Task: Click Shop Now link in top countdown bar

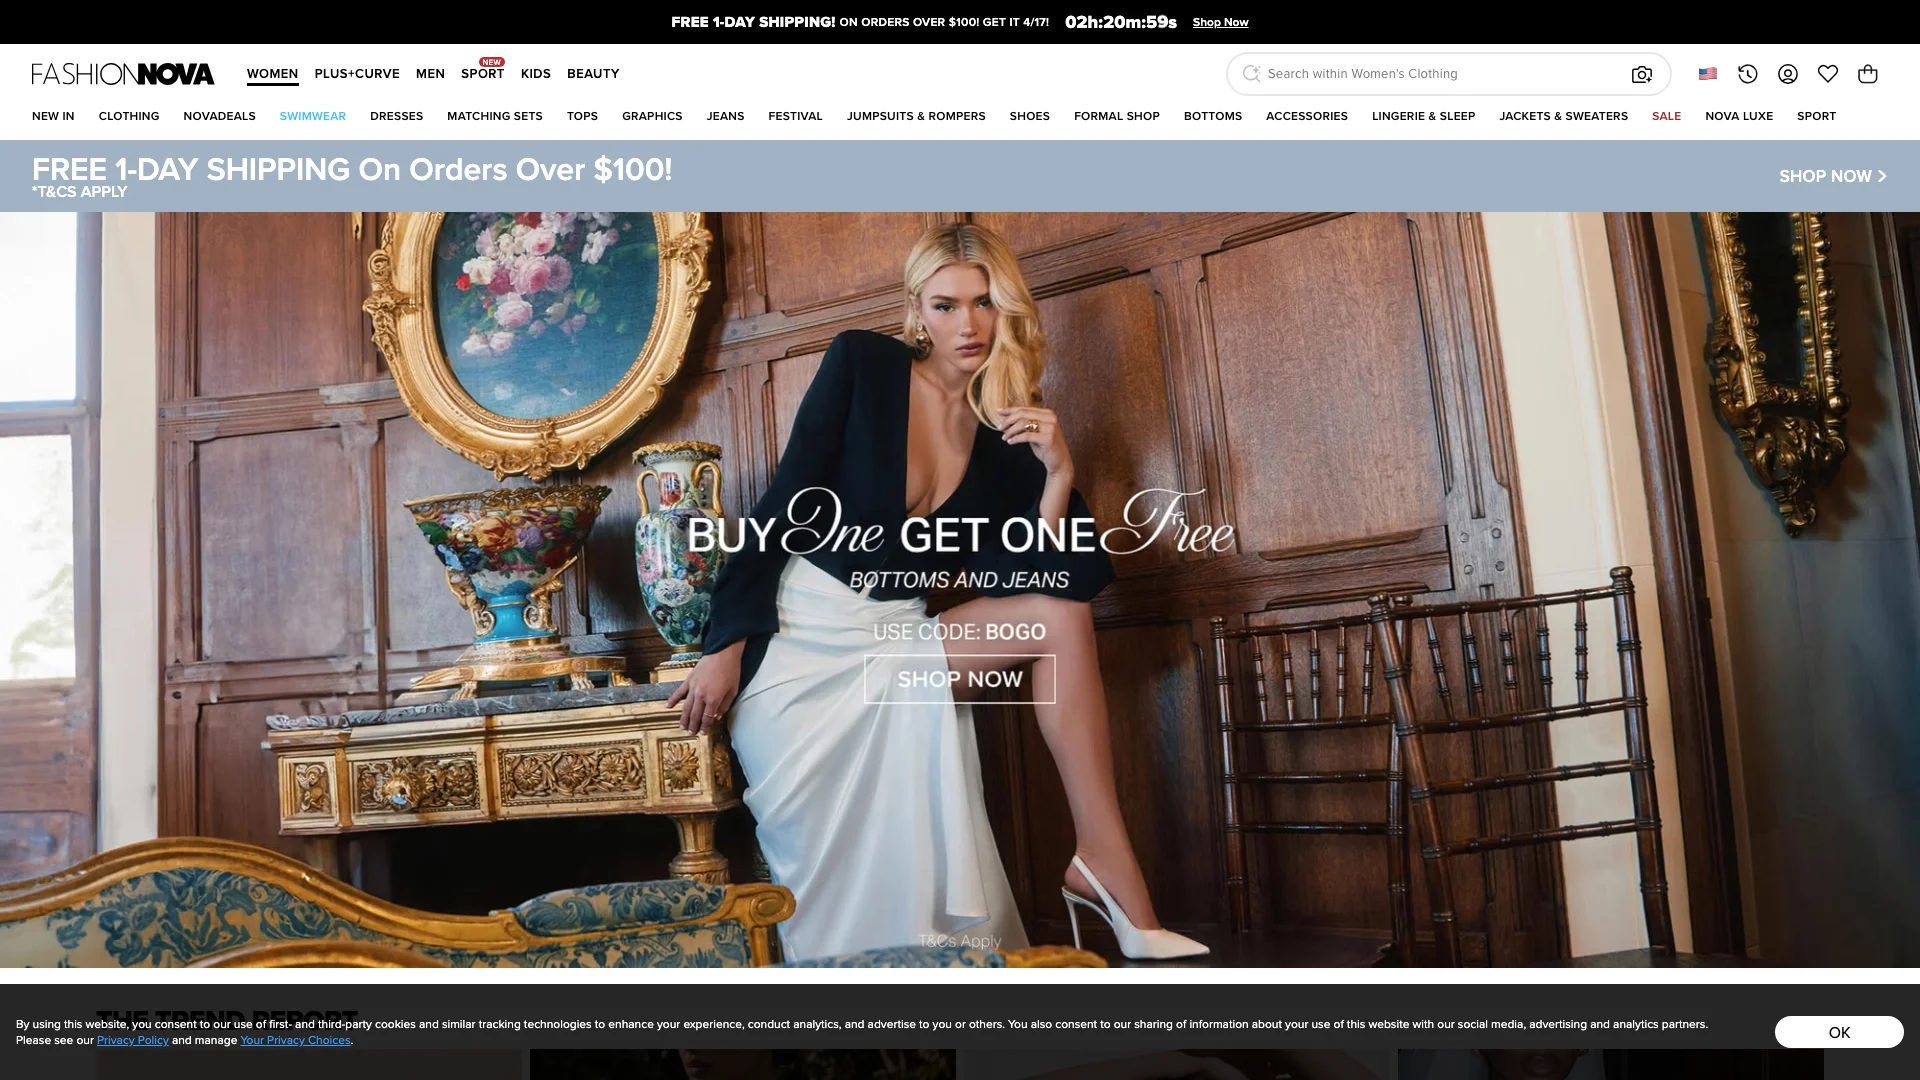Action: (x=1220, y=22)
